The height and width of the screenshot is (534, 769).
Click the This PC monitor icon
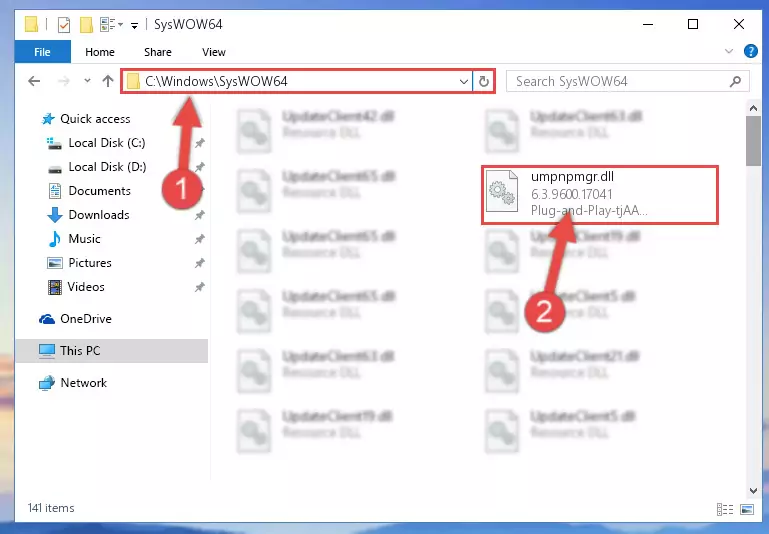point(47,351)
